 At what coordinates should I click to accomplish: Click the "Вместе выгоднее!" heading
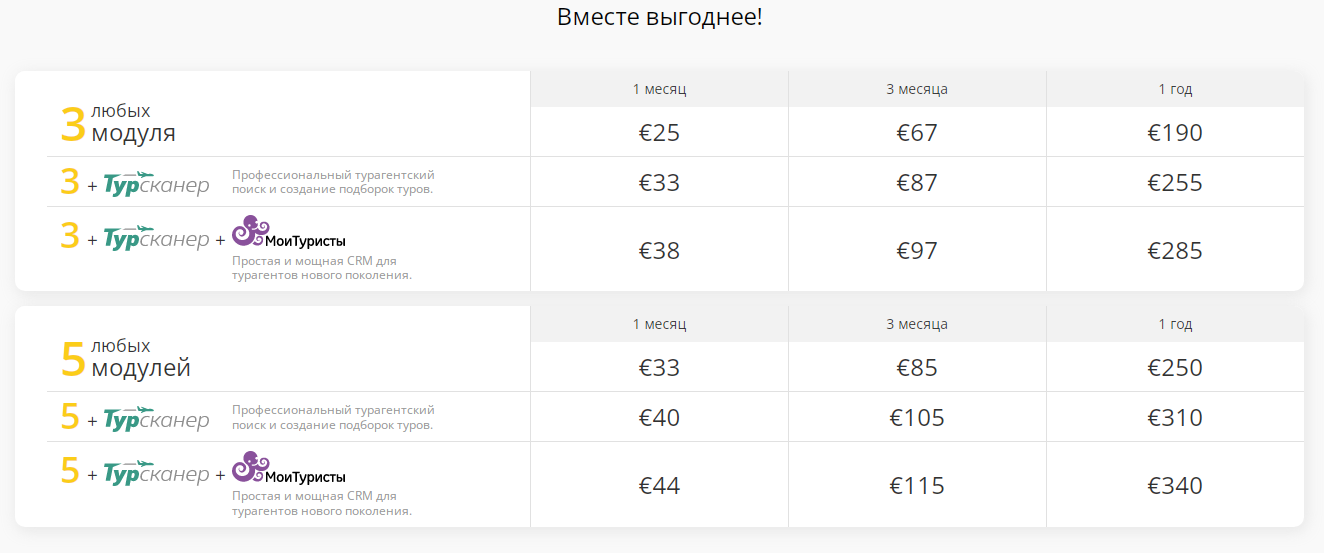[660, 17]
